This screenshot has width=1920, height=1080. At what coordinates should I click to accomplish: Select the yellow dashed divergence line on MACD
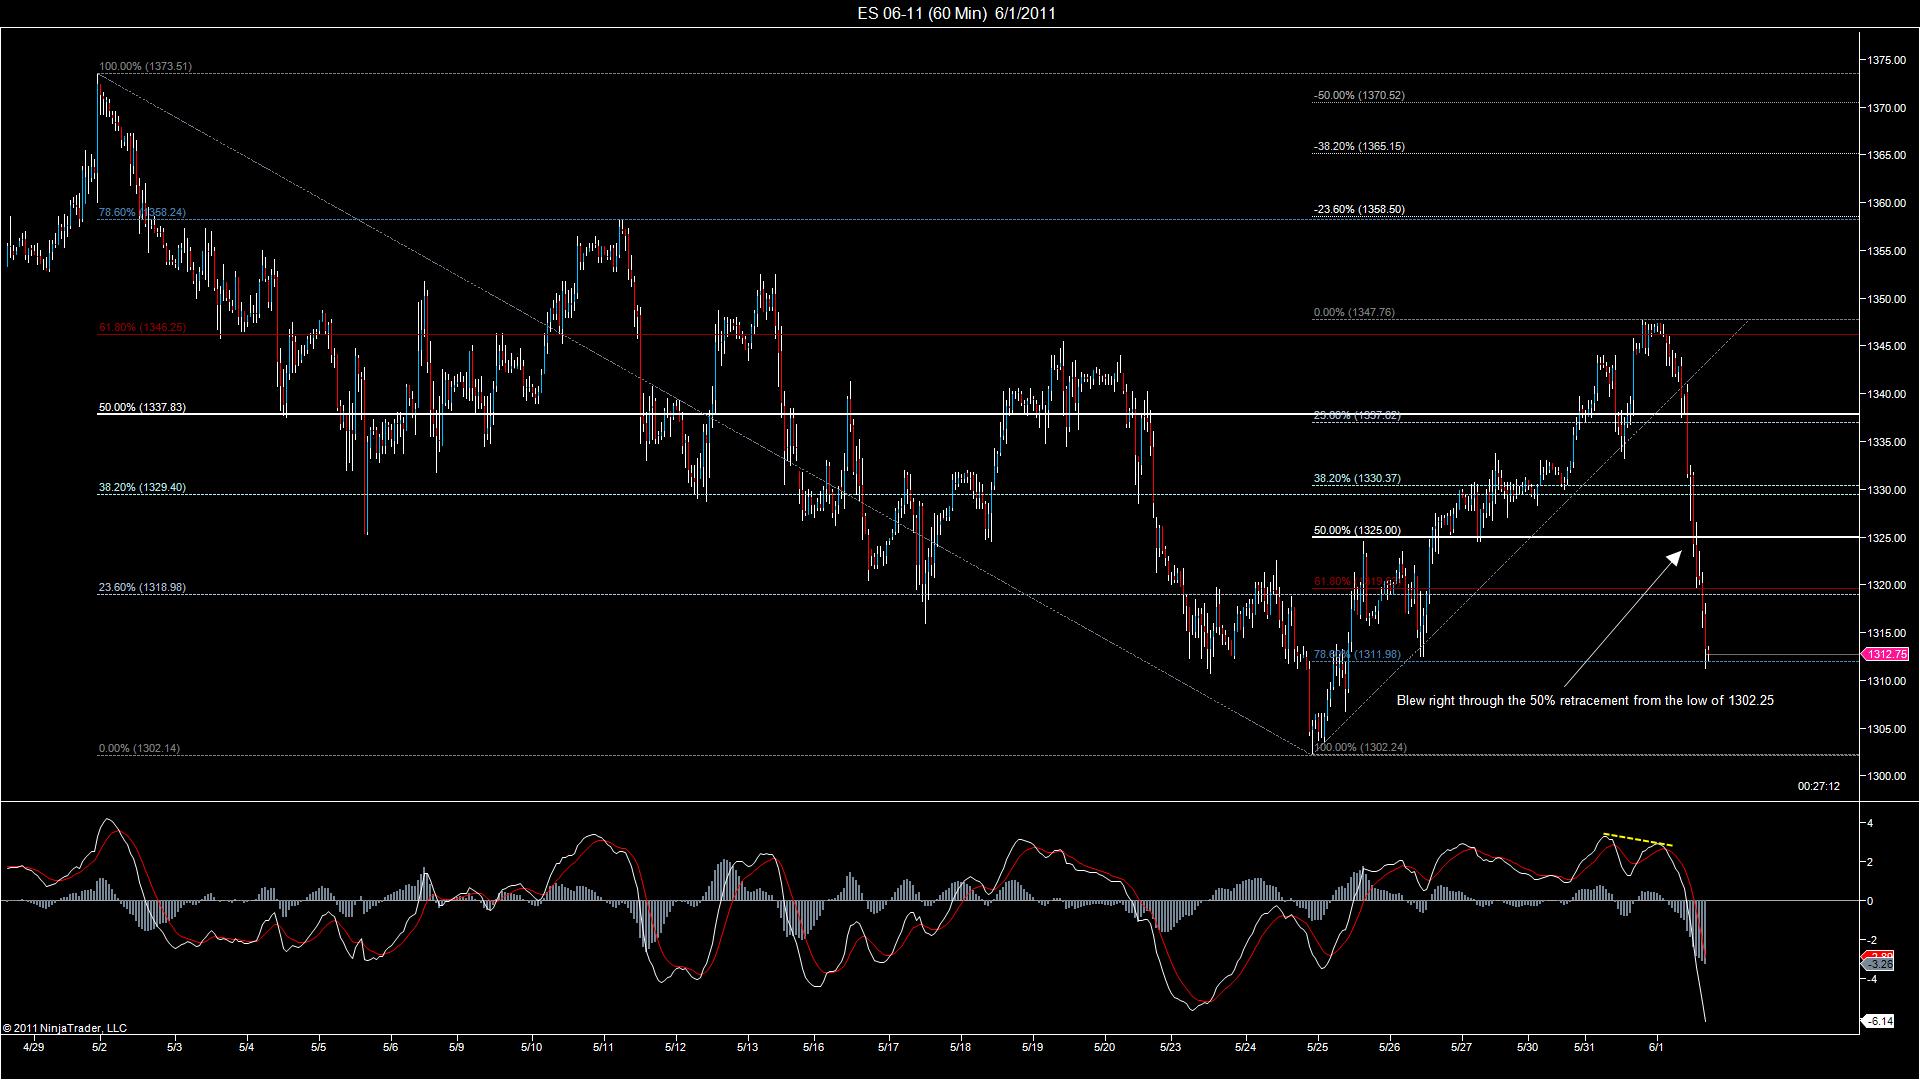point(1638,840)
